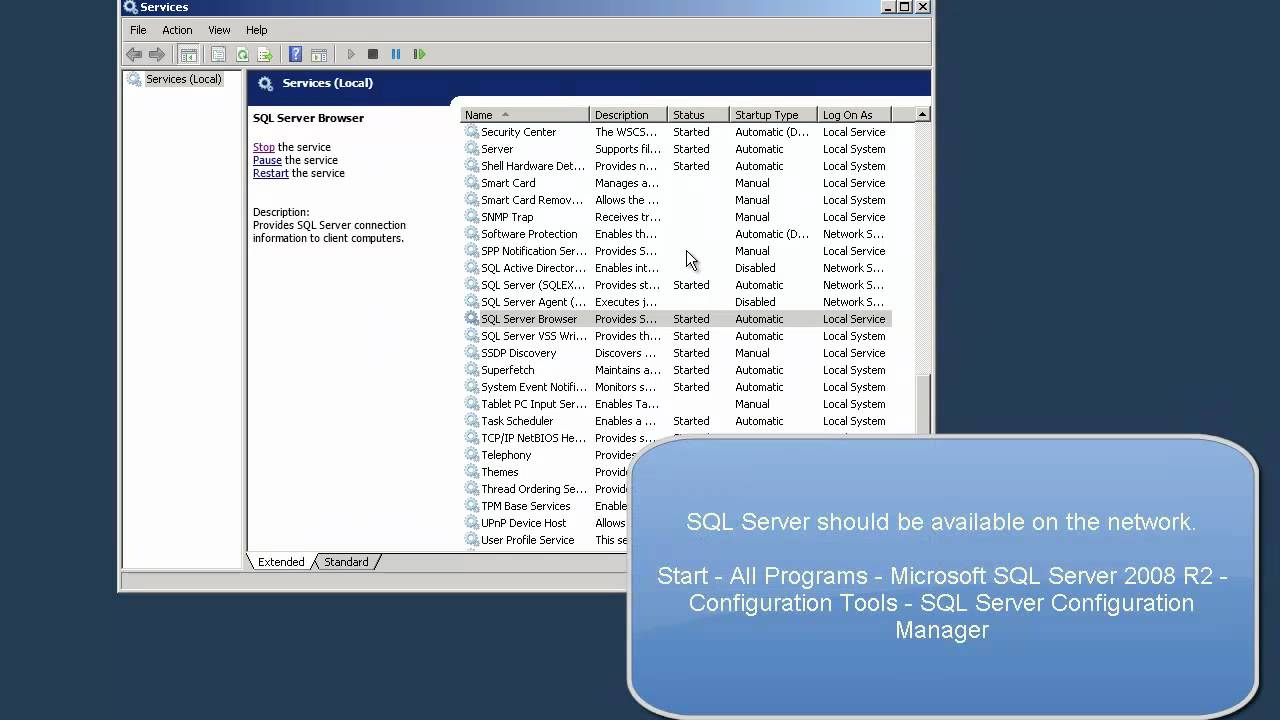Select TCP/IP NetBIOS Helper service name

point(533,438)
